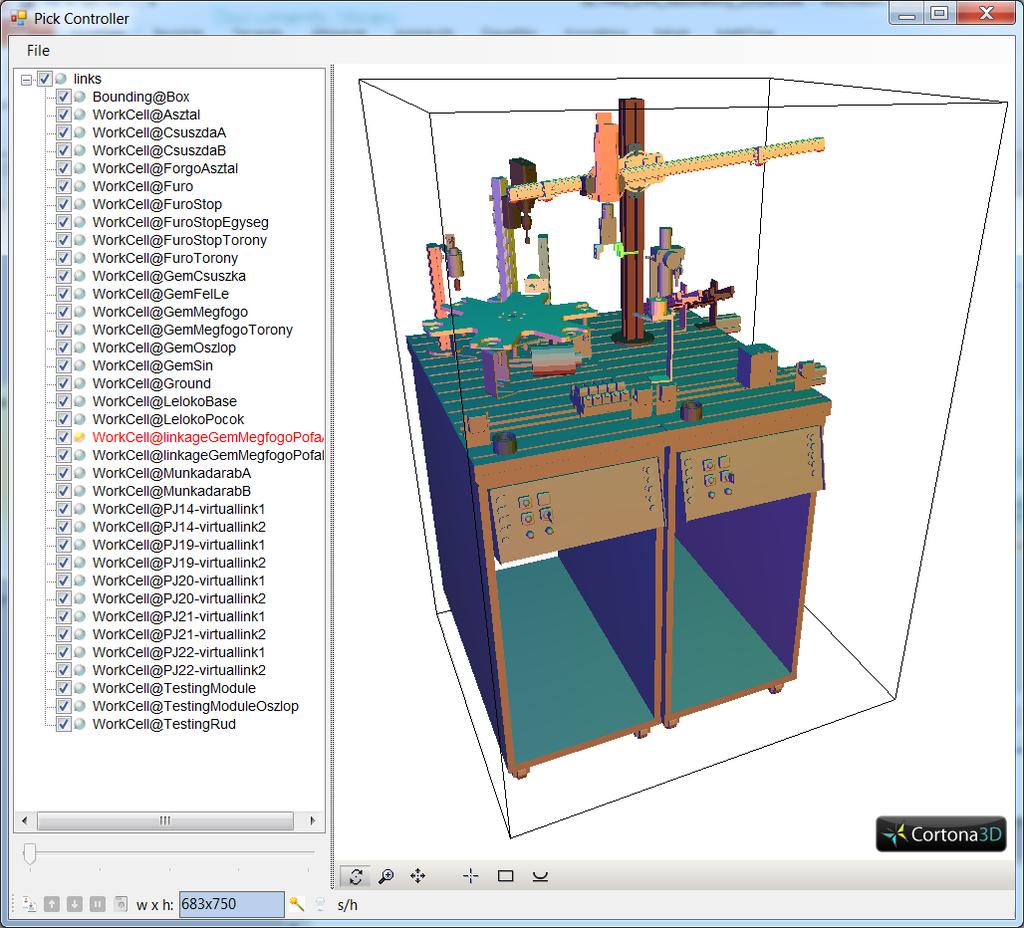Click the tree scrollbar's left arrow
1024x928 pixels.
(x=25, y=820)
